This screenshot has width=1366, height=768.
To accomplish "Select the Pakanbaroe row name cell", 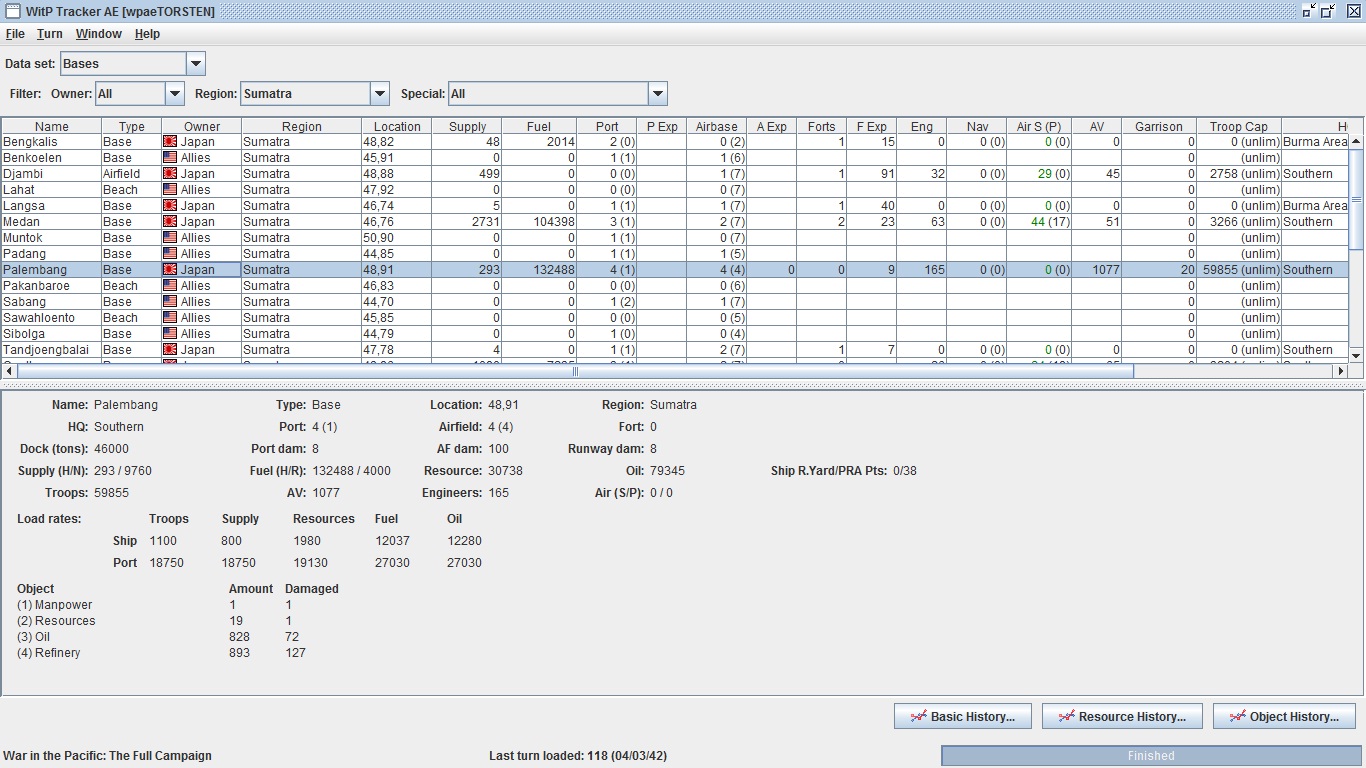I will click(51, 286).
